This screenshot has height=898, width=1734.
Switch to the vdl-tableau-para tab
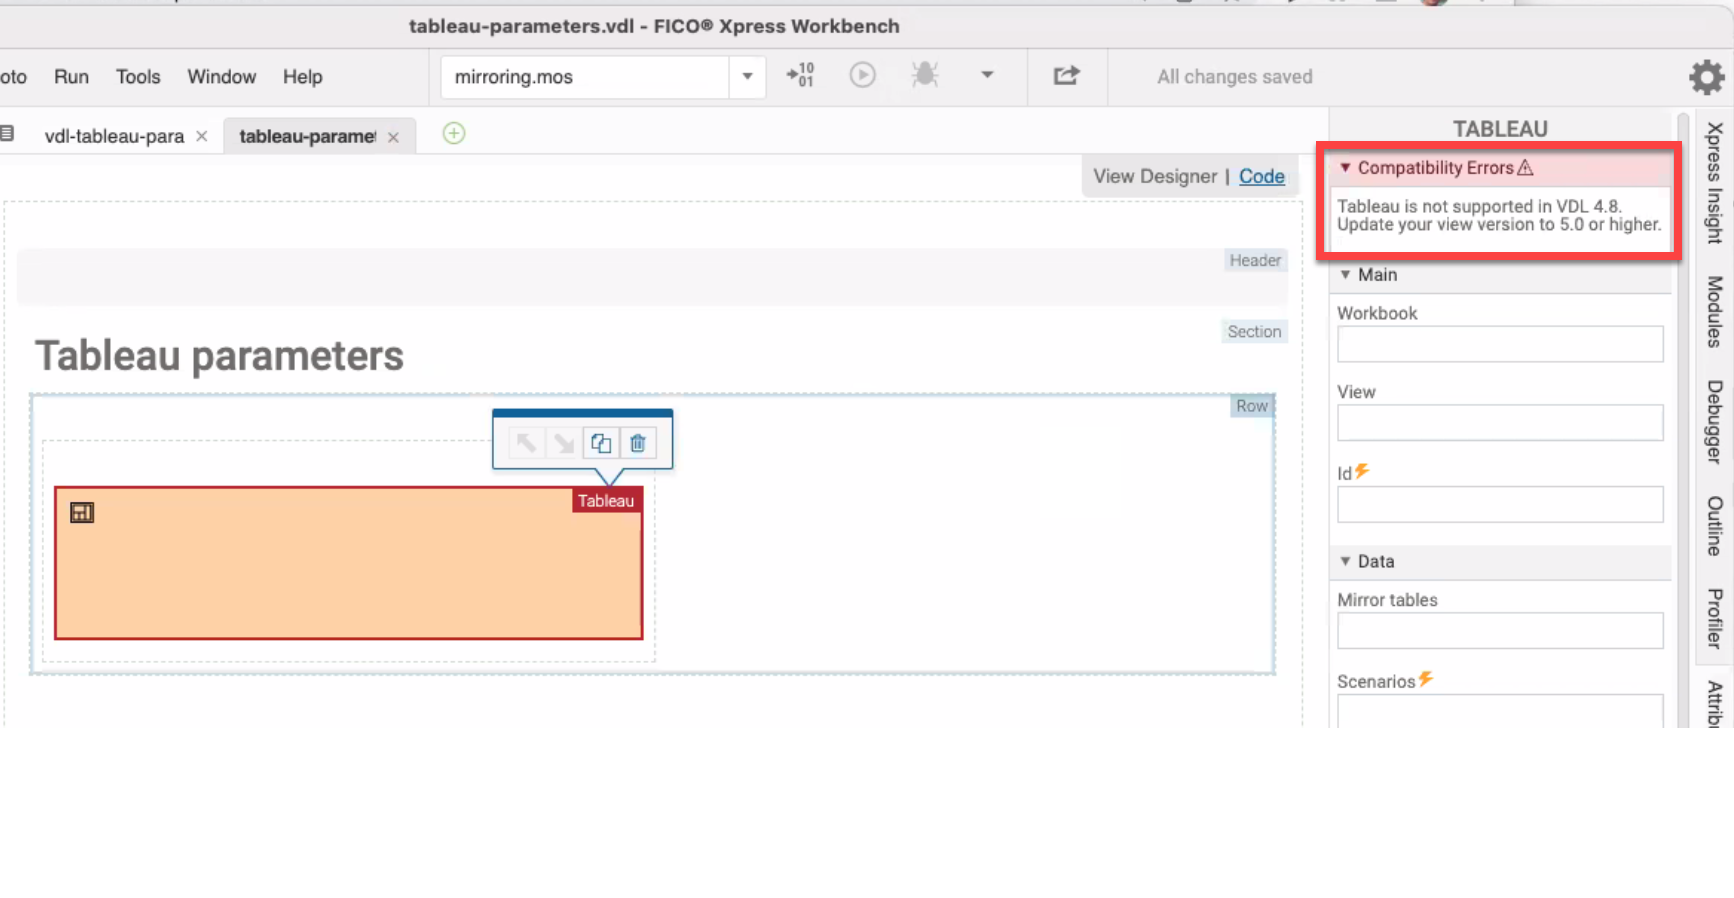114,136
